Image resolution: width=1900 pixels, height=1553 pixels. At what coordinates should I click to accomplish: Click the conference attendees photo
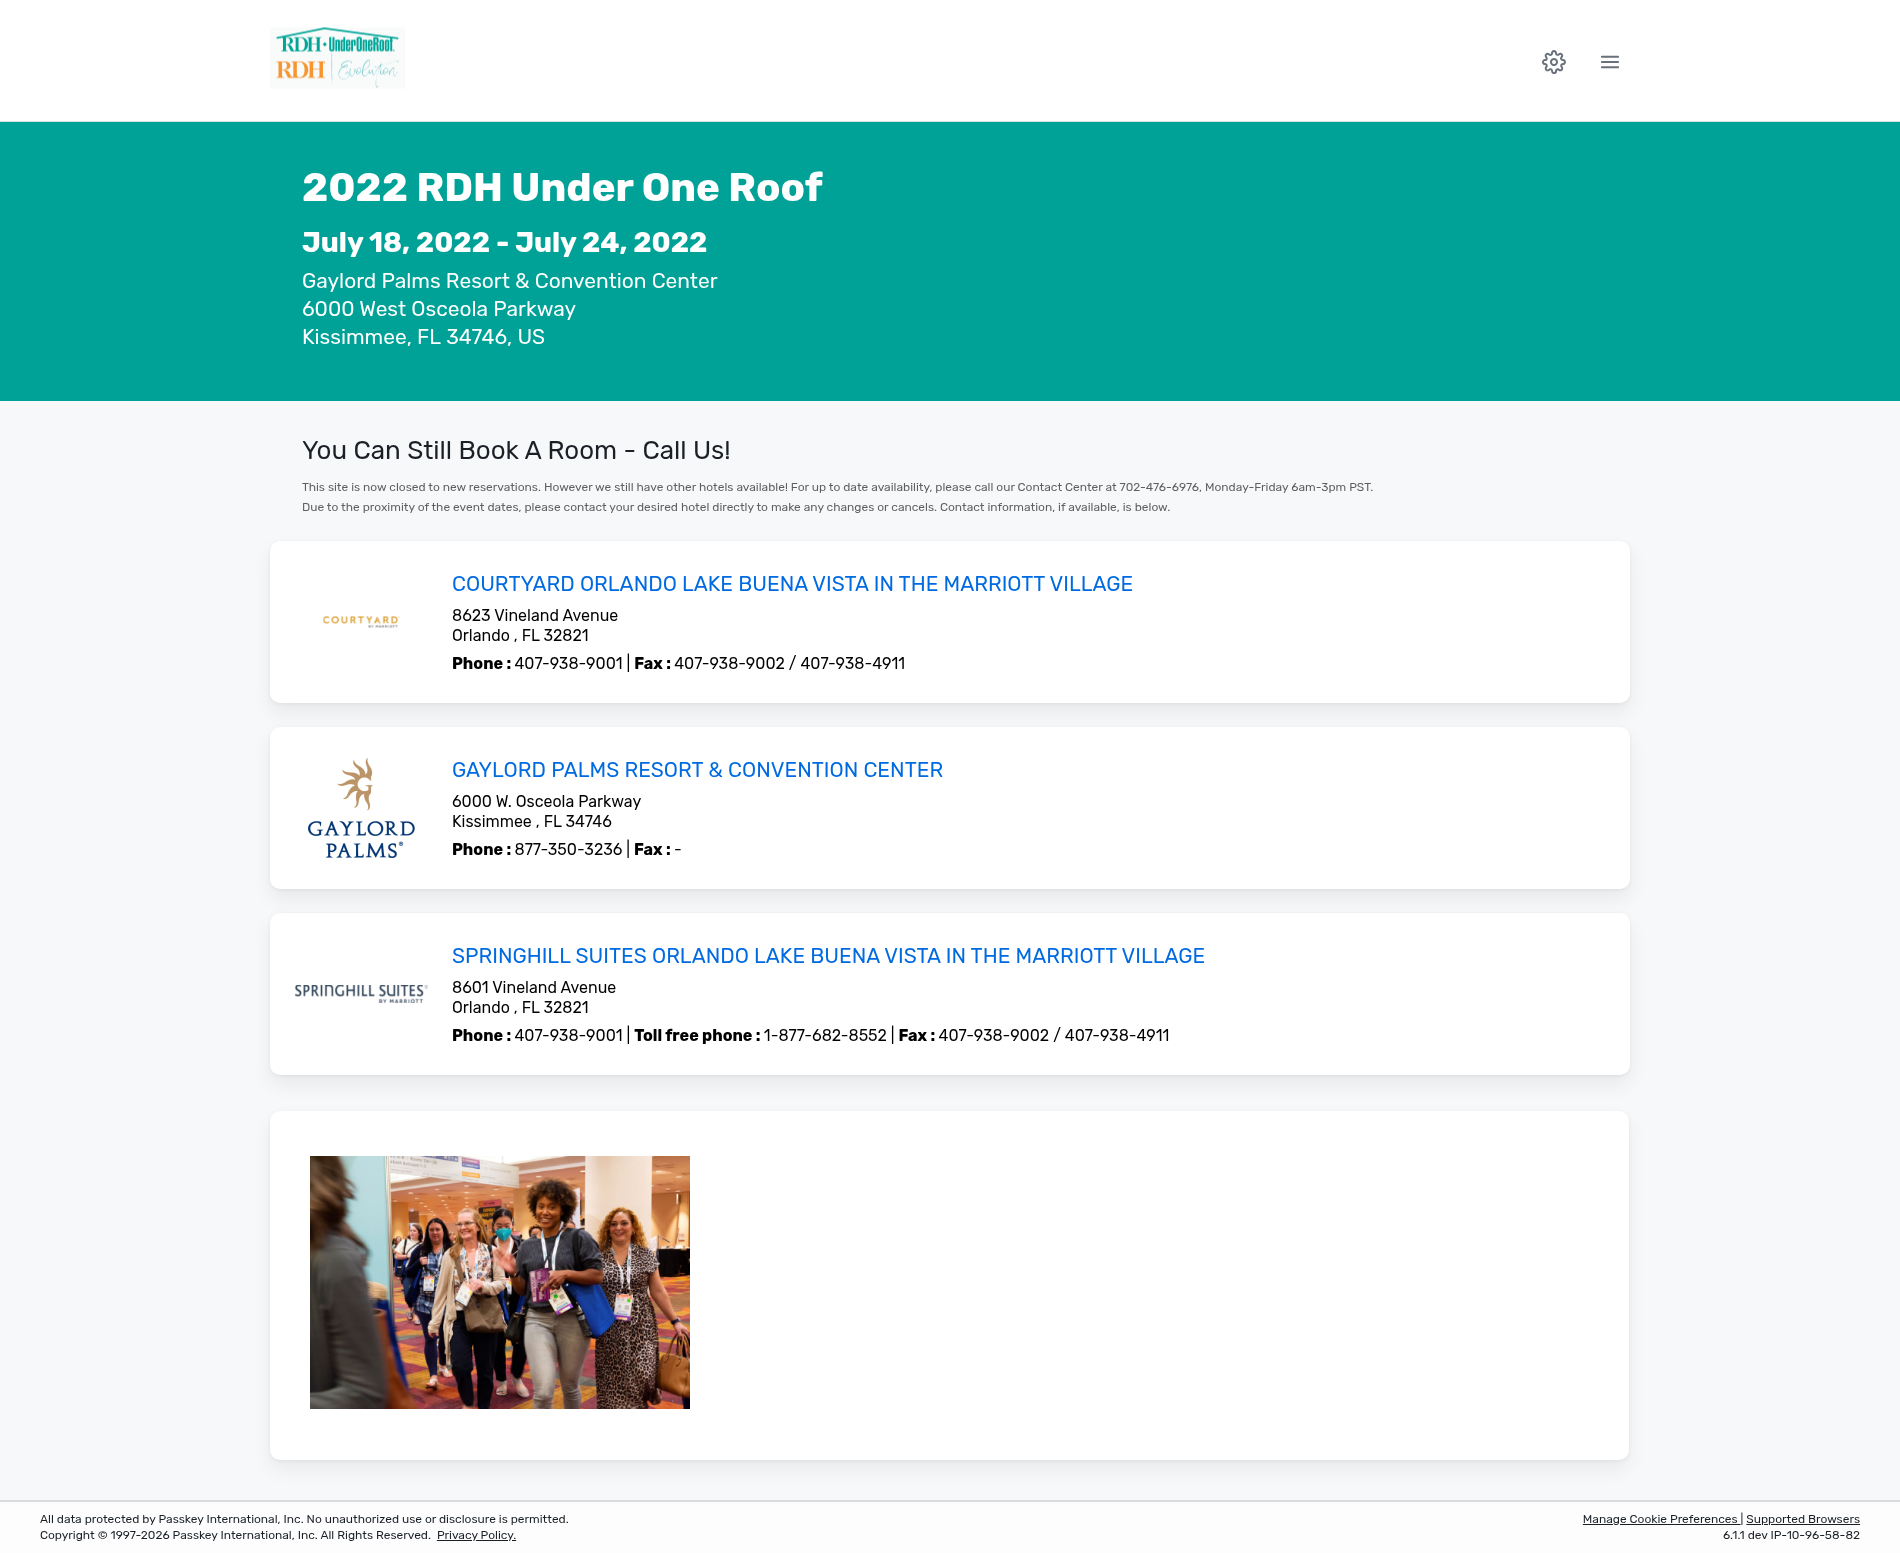[x=500, y=1282]
